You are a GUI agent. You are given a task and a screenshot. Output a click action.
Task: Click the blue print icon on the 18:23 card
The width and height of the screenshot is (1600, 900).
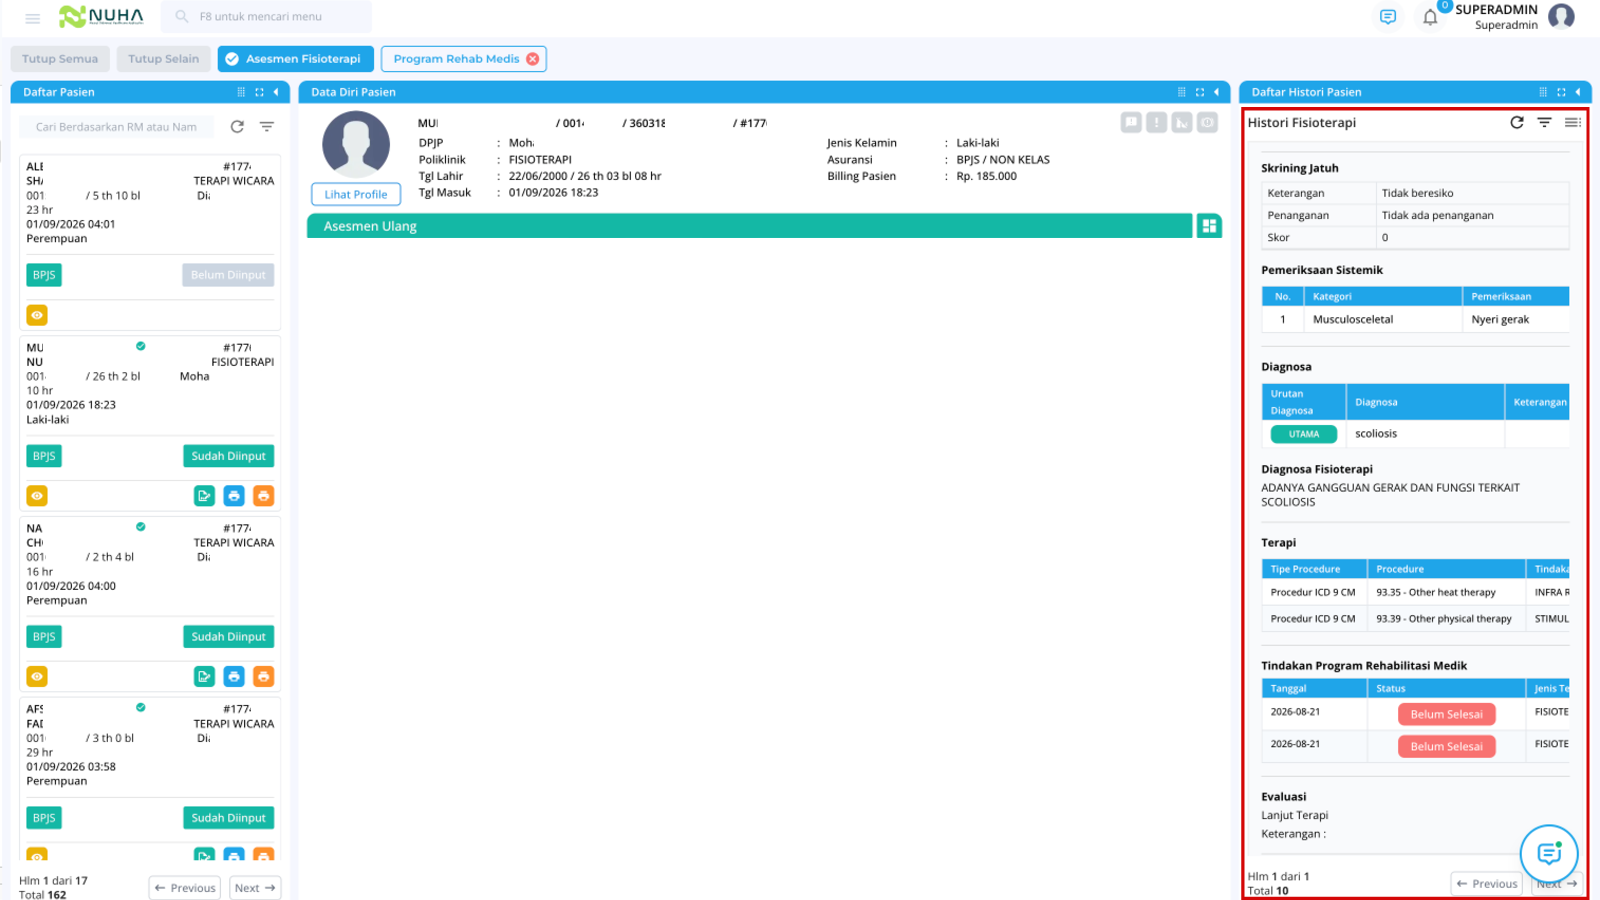pyautogui.click(x=234, y=496)
